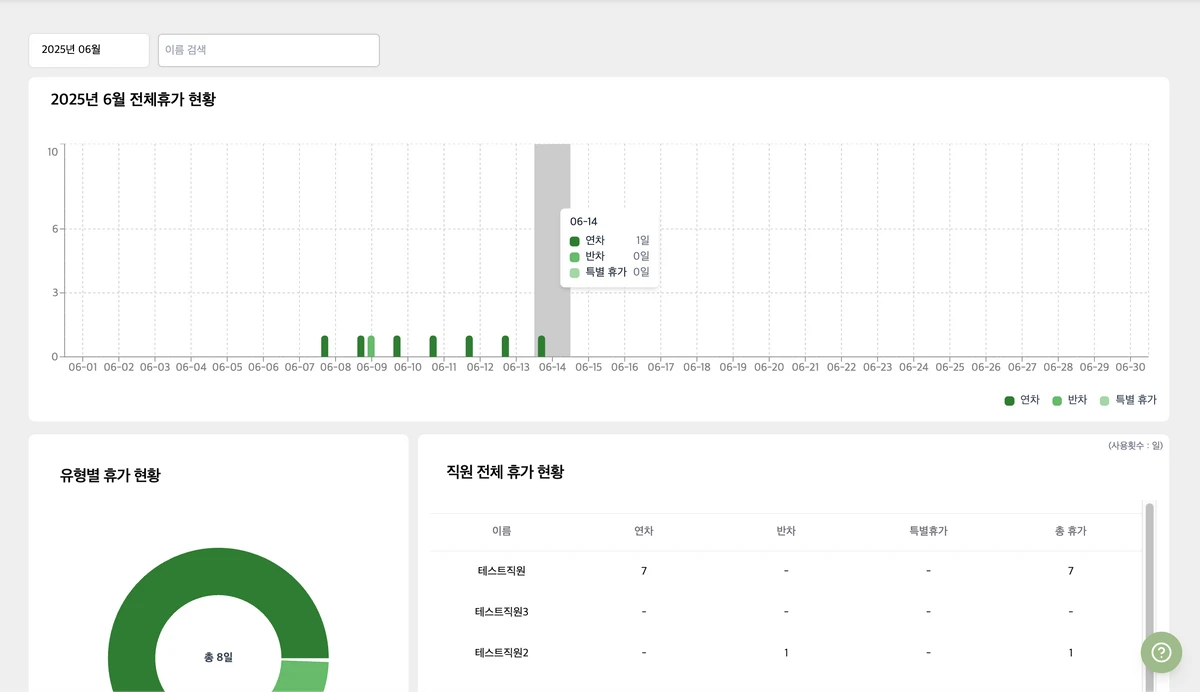1200x692 pixels.
Task: Select the 테스트직원 row name
Action: tap(501, 571)
